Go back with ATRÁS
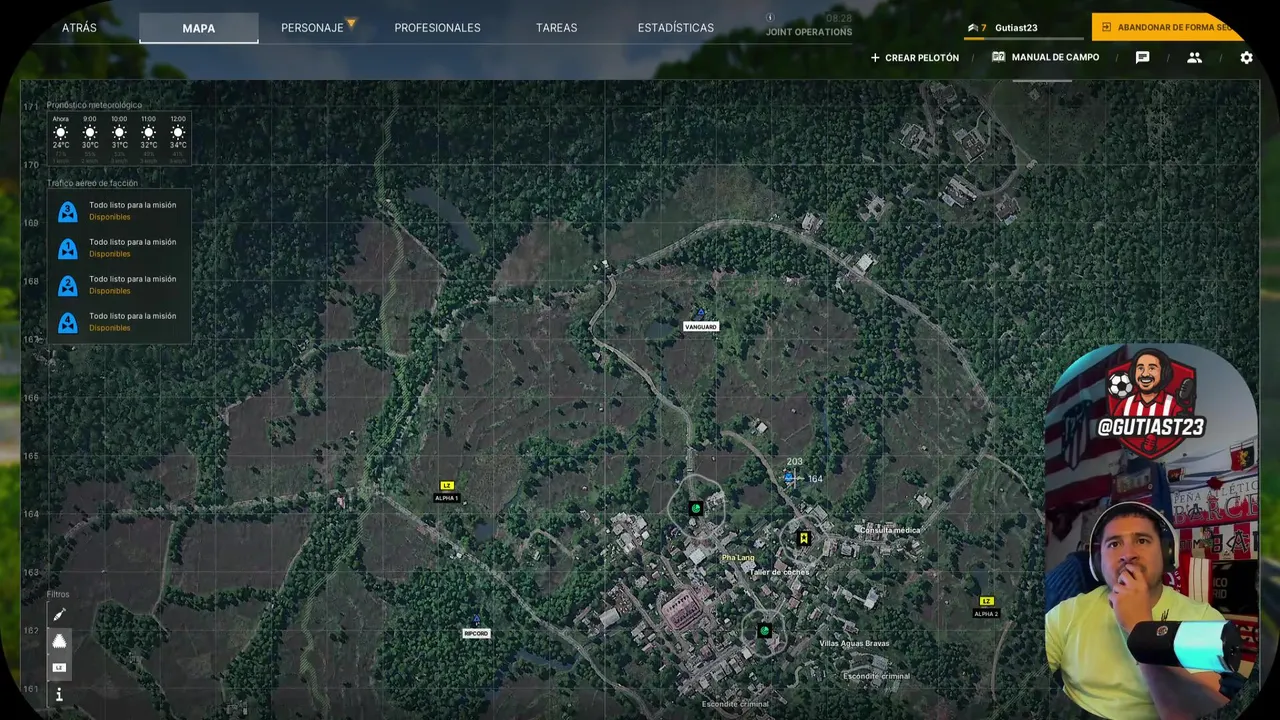Image resolution: width=1280 pixels, height=720 pixels. [79, 28]
